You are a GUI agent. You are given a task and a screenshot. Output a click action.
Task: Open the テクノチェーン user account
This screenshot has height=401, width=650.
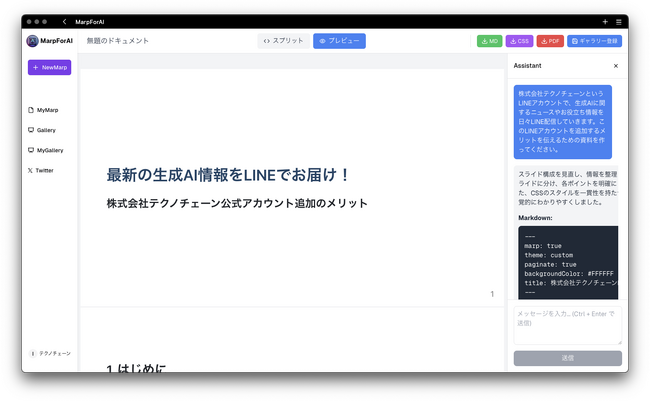(x=50, y=353)
